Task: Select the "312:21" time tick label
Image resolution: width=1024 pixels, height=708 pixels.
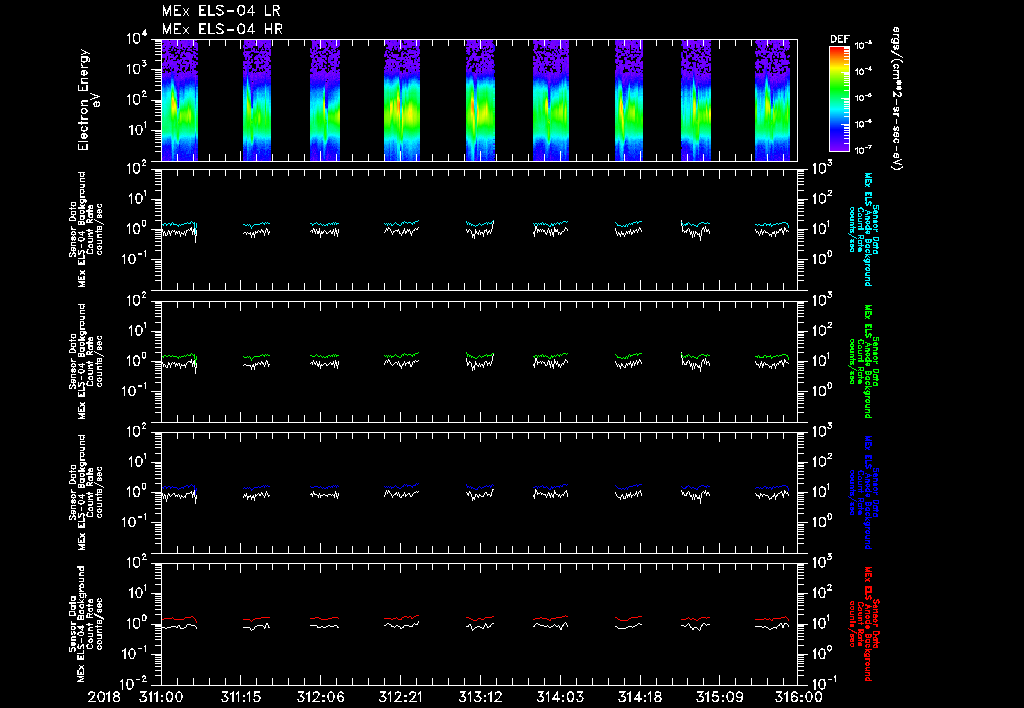Action: 400,698
